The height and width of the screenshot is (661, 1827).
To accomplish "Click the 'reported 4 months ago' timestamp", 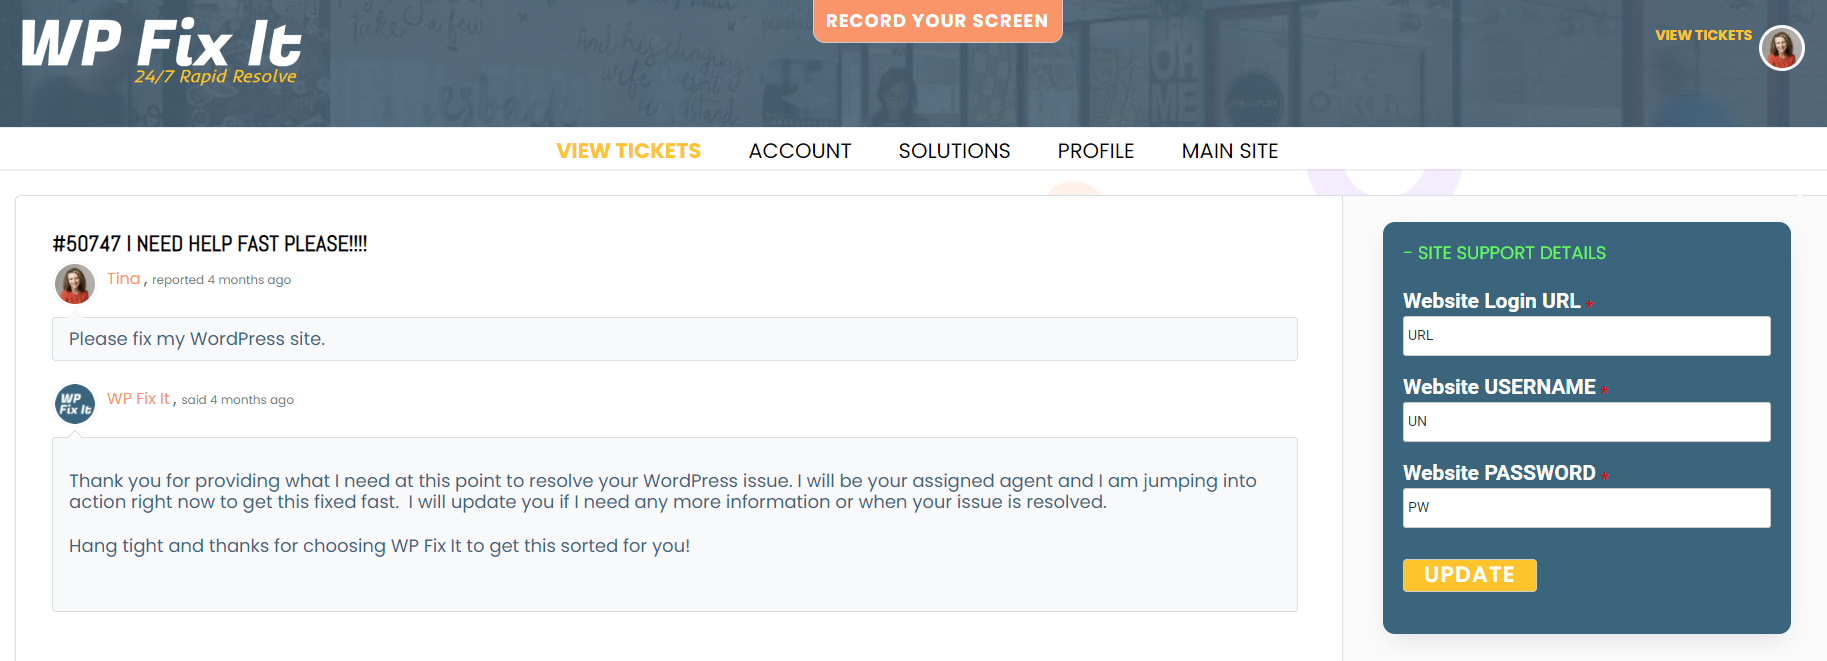I will tap(221, 280).
